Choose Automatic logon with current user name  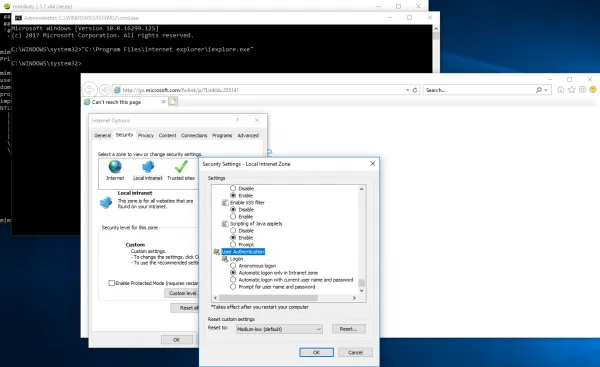click(233, 280)
